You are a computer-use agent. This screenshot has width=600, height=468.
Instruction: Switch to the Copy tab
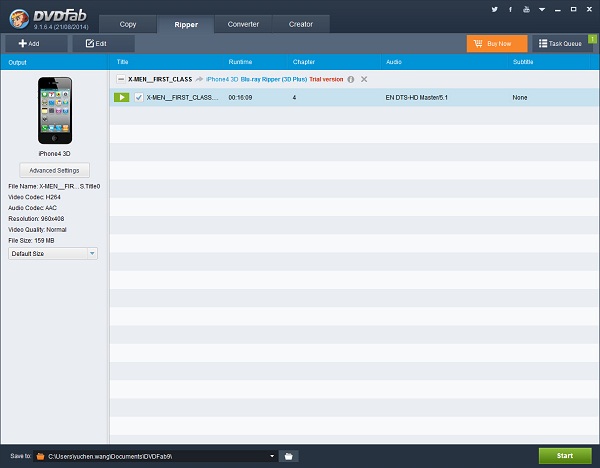point(128,24)
